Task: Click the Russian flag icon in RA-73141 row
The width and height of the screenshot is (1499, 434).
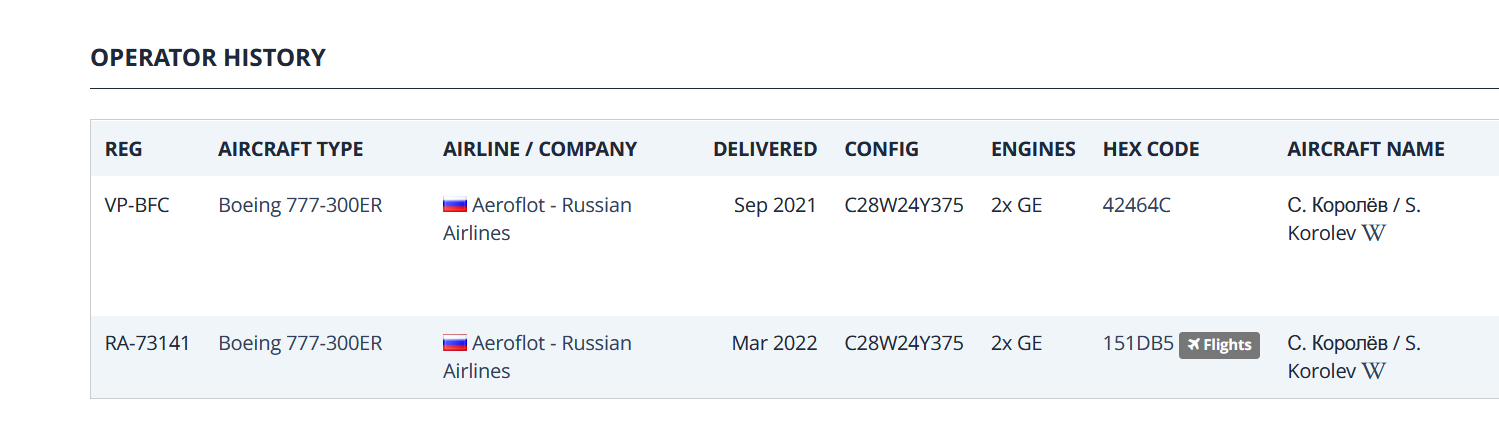Action: (x=455, y=344)
